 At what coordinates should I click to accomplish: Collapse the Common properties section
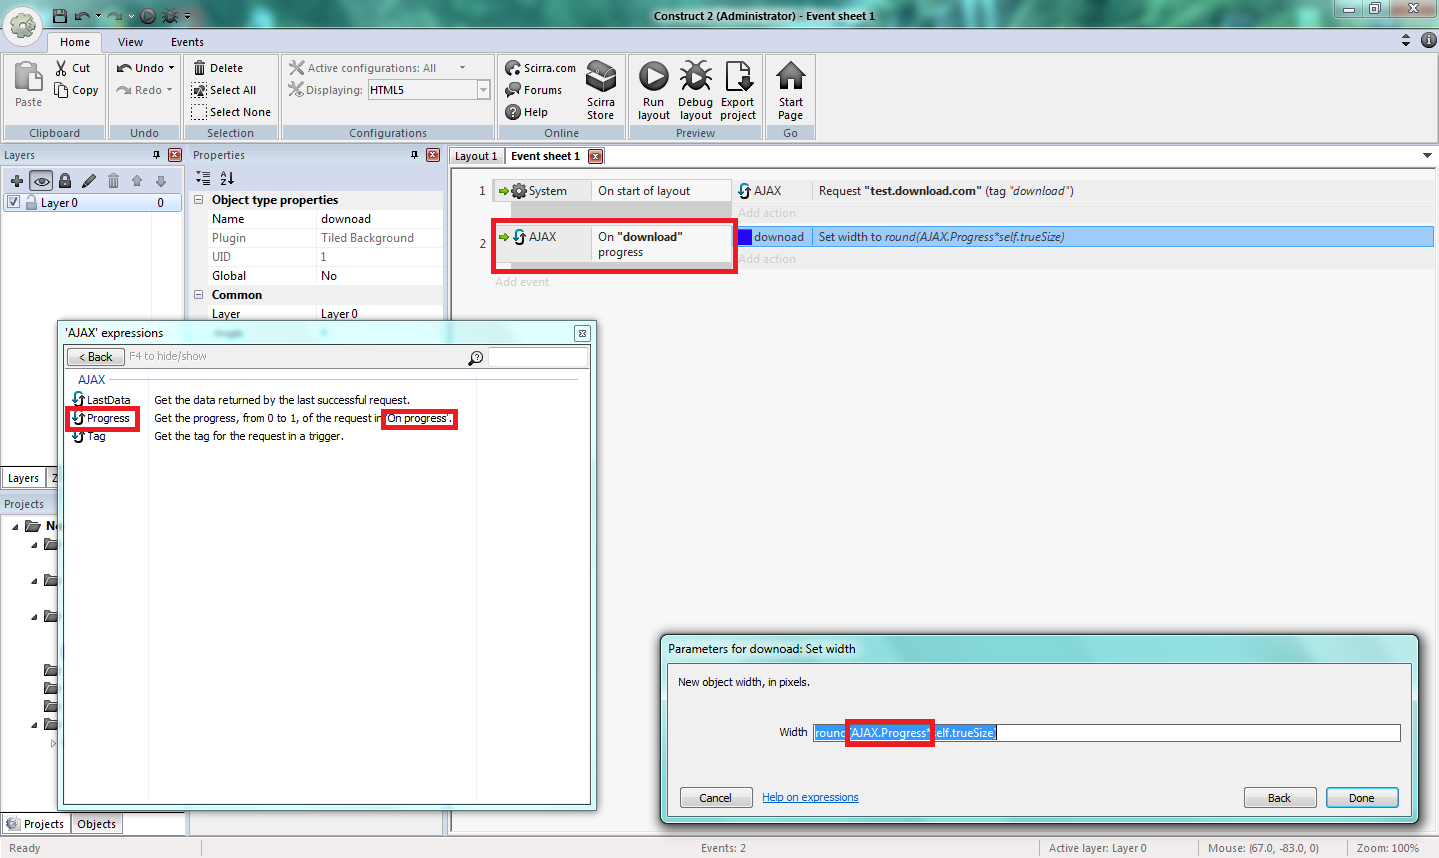pyautogui.click(x=198, y=295)
